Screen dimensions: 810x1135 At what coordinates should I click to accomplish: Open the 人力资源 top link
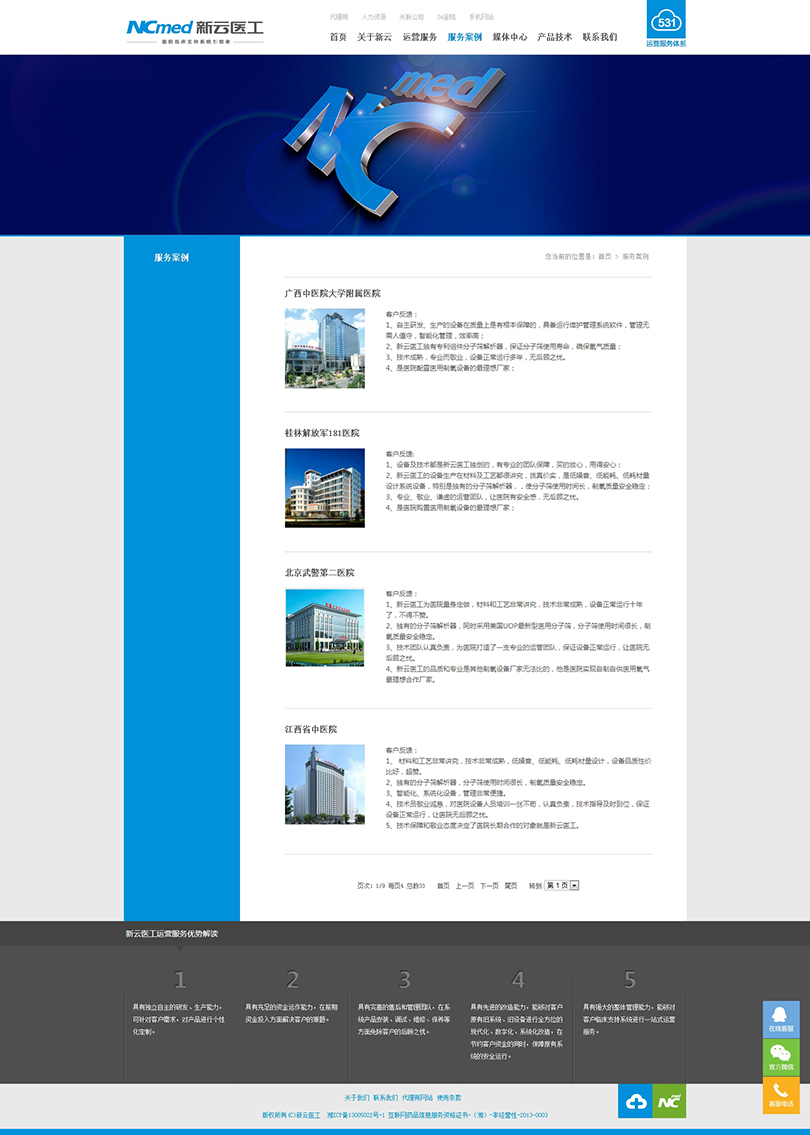[x=373, y=17]
